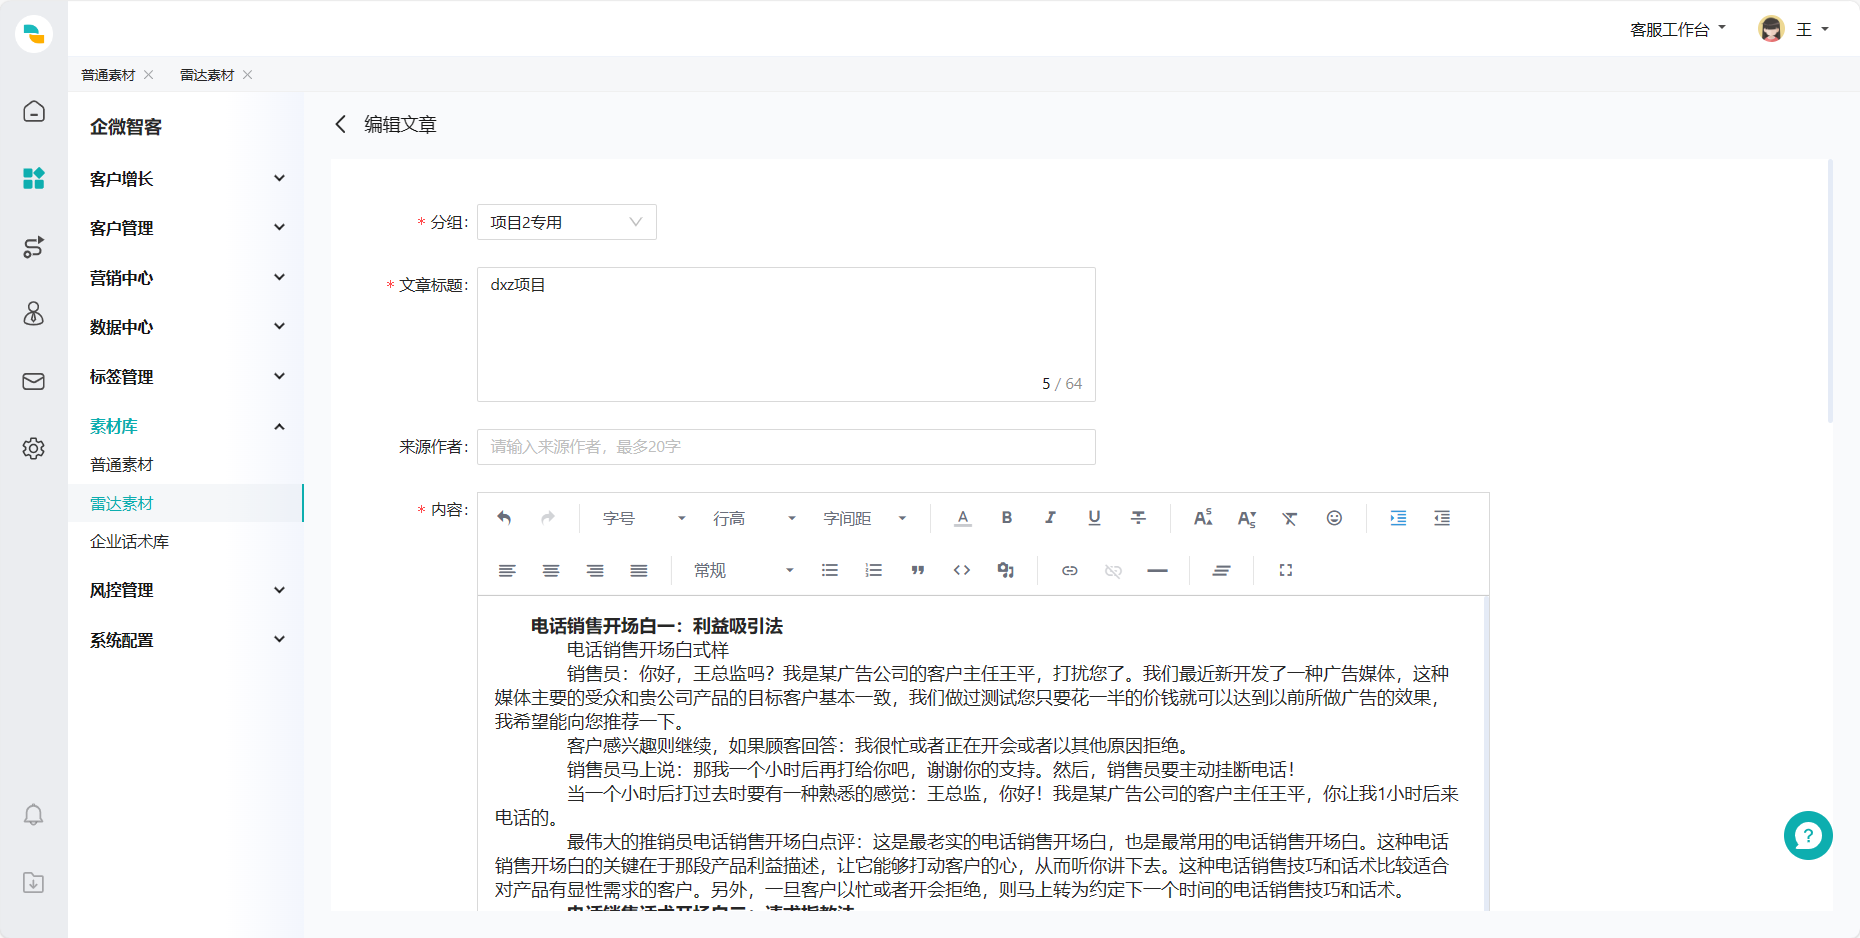Viewport: 1860px width, 938px height.
Task: Open the emoji picker
Action: click(1334, 518)
